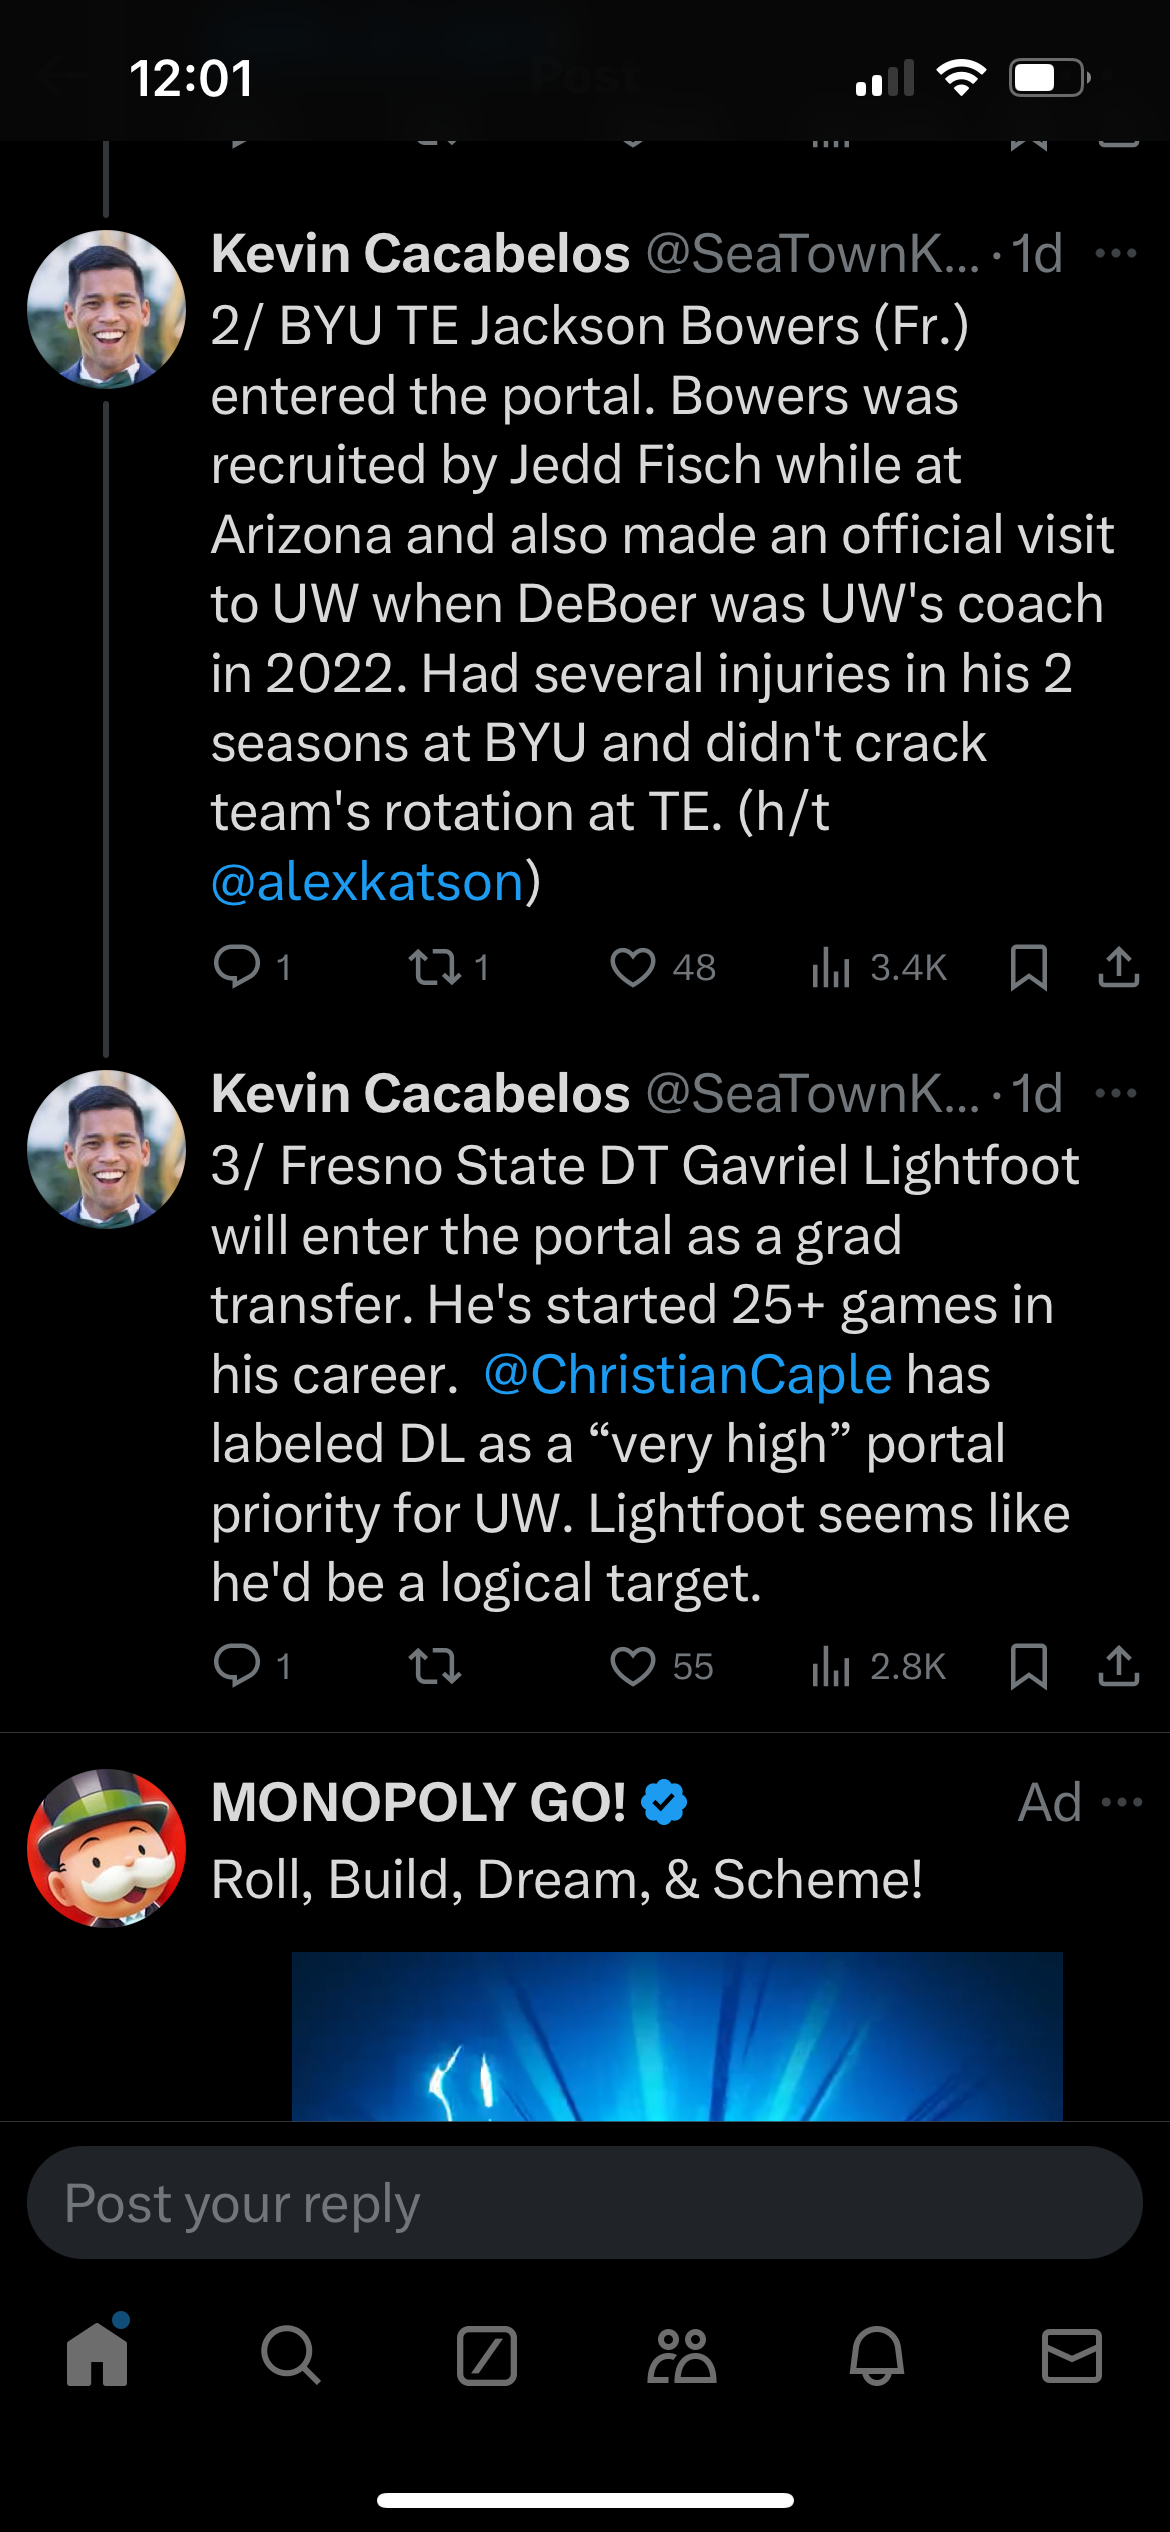Tap the Post your reply field

[585, 2203]
